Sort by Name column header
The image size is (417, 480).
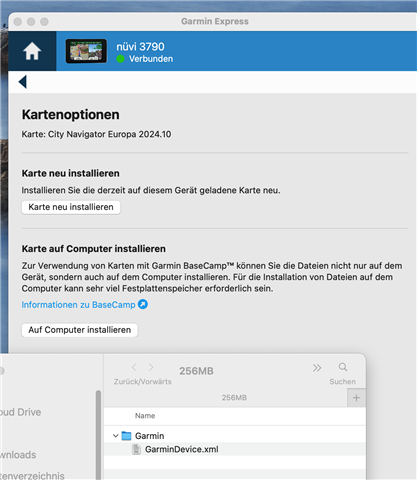coord(145,416)
